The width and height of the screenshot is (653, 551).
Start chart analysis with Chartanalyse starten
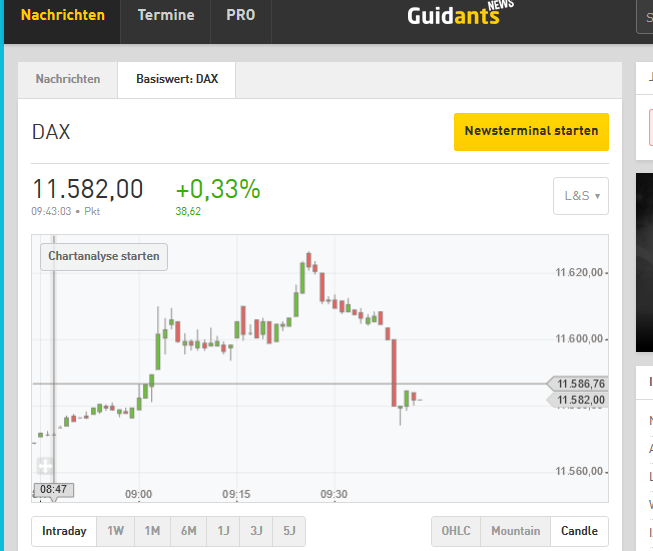click(104, 256)
